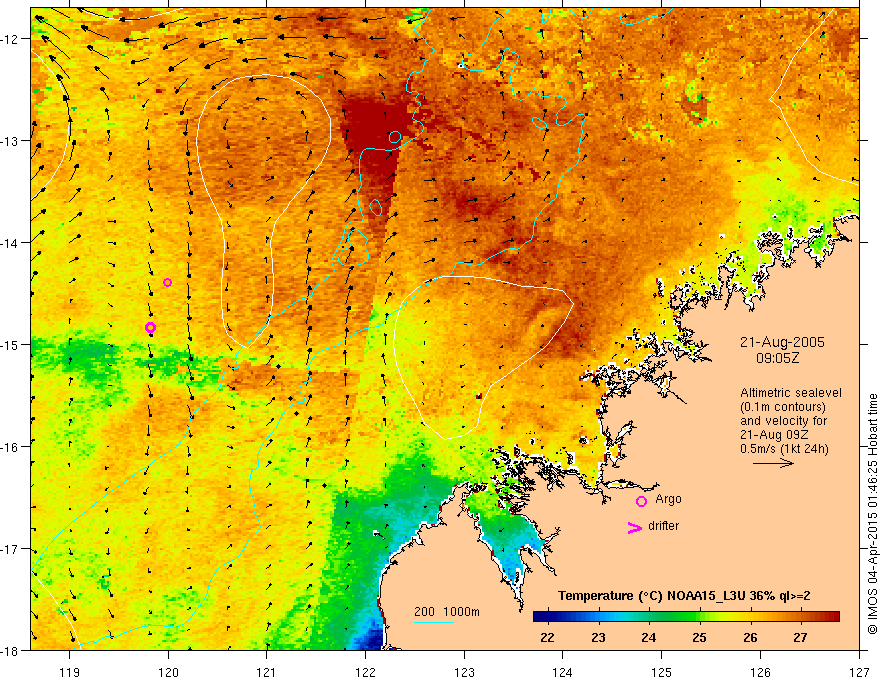
Task: Click the longitude axis label 121
Action: pos(267,672)
